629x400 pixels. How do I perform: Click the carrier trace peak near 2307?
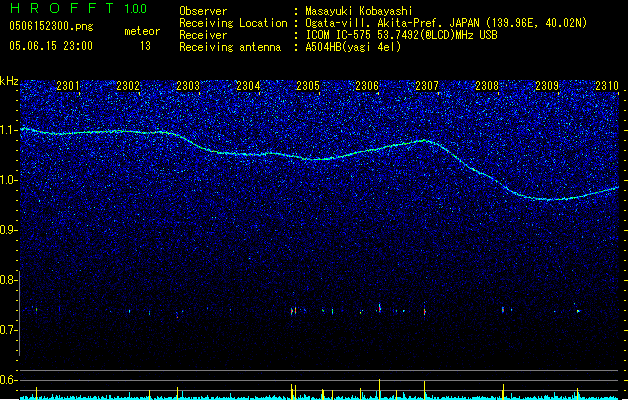(x=425, y=140)
